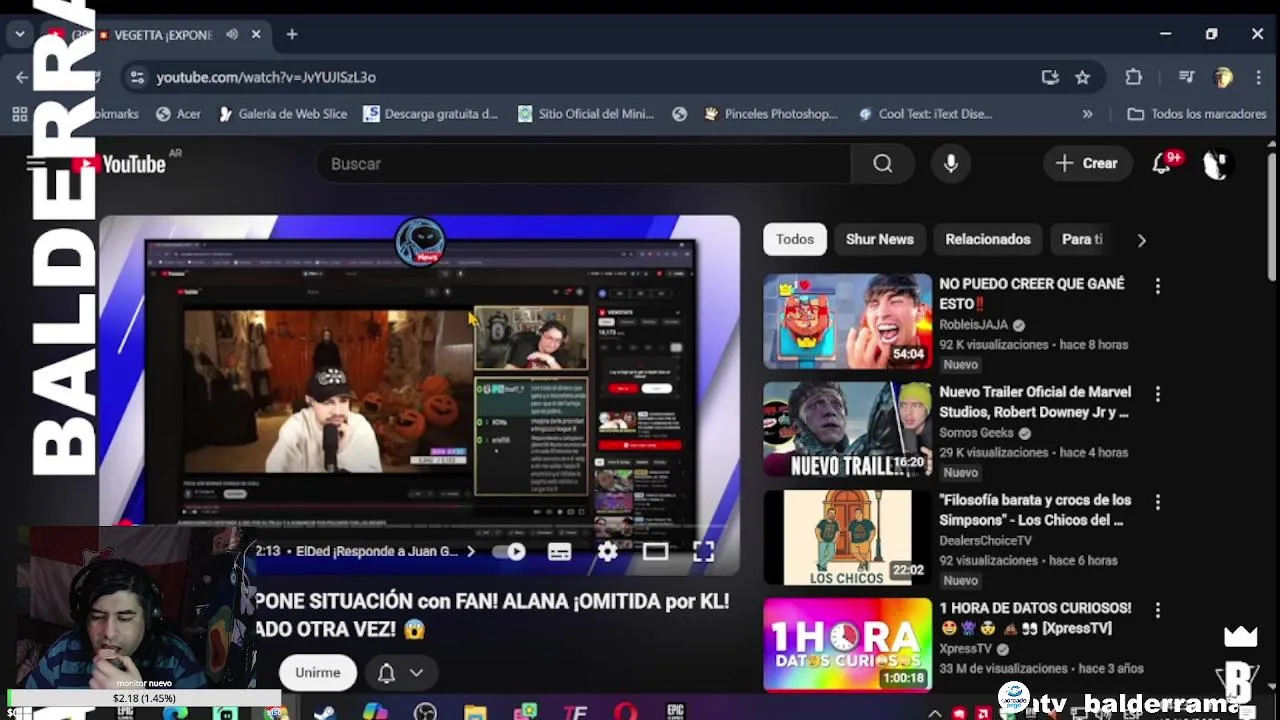Show hidden system tray icons
1280x720 pixels.
point(935,713)
